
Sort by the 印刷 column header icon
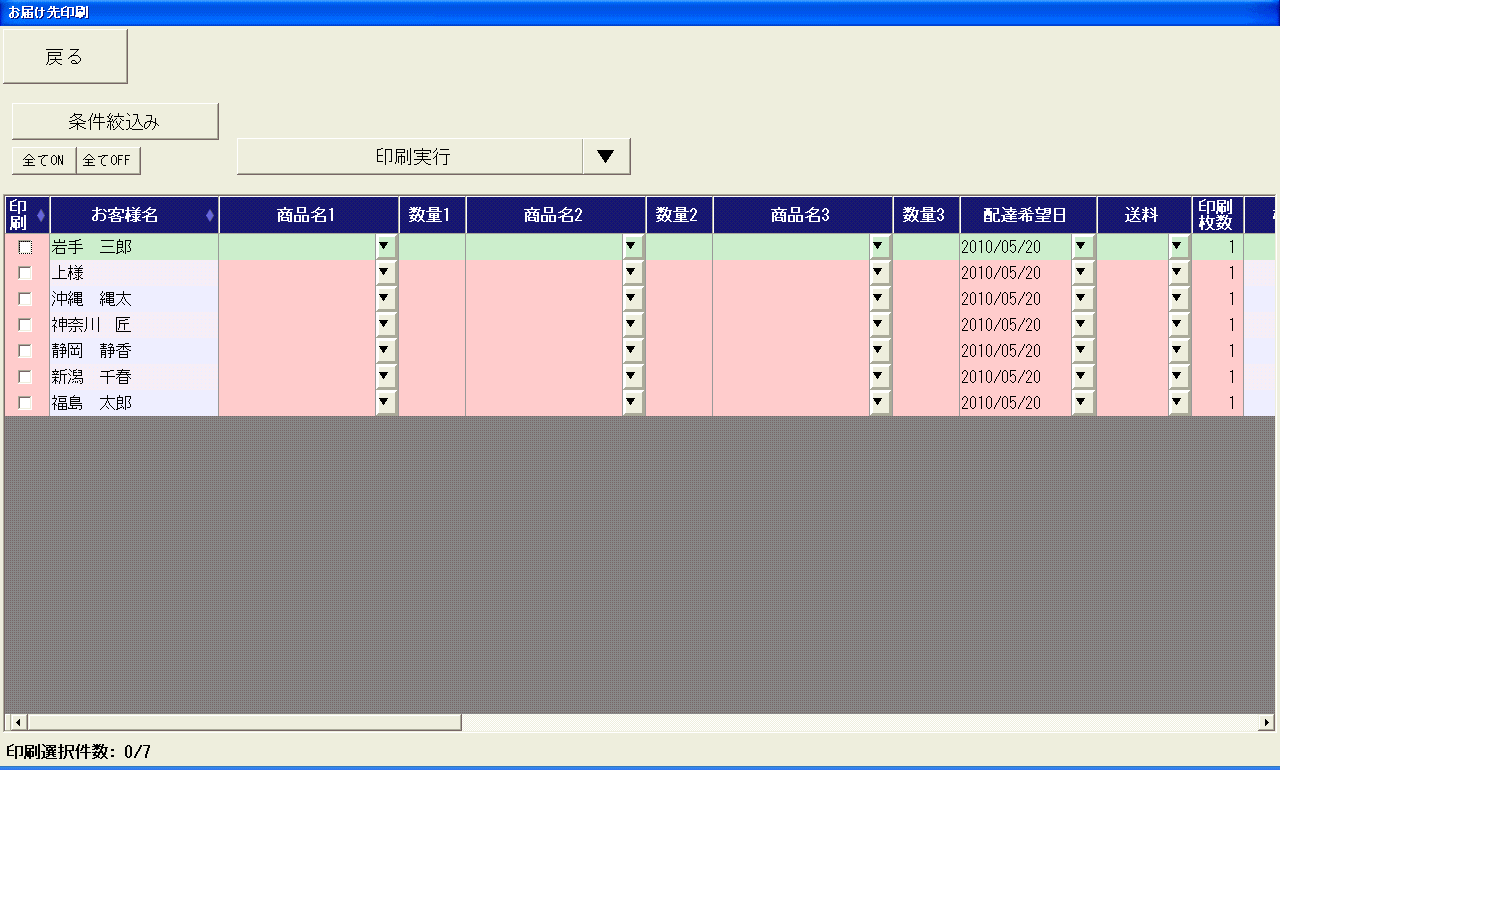[41, 215]
